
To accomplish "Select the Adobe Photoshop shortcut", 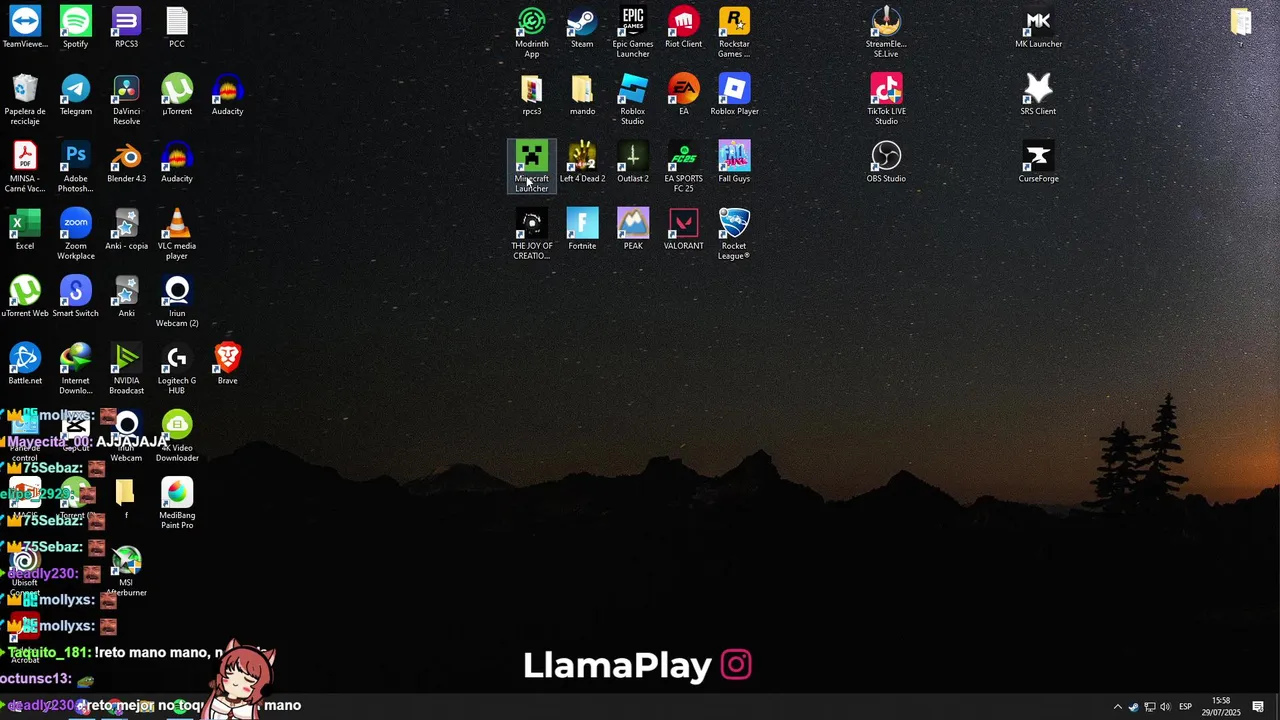I will click(x=76, y=167).
